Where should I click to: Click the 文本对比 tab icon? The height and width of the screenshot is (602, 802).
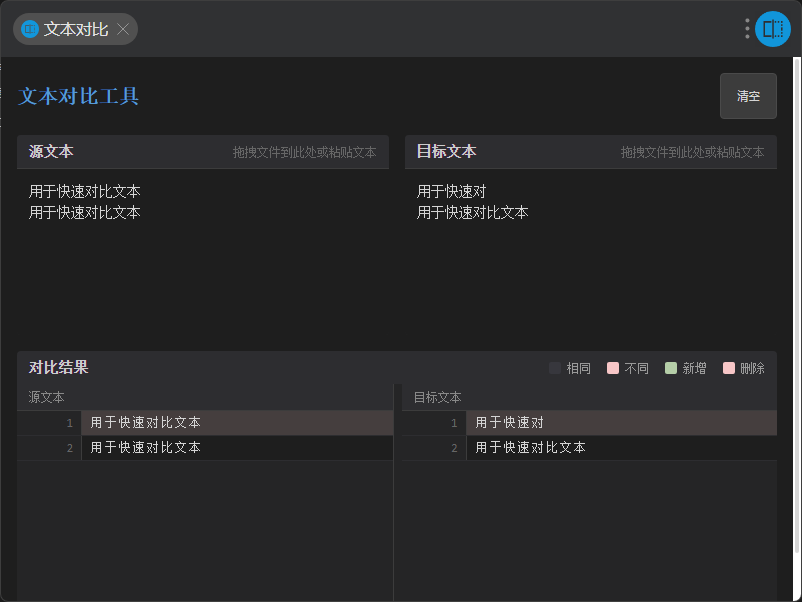[30, 29]
